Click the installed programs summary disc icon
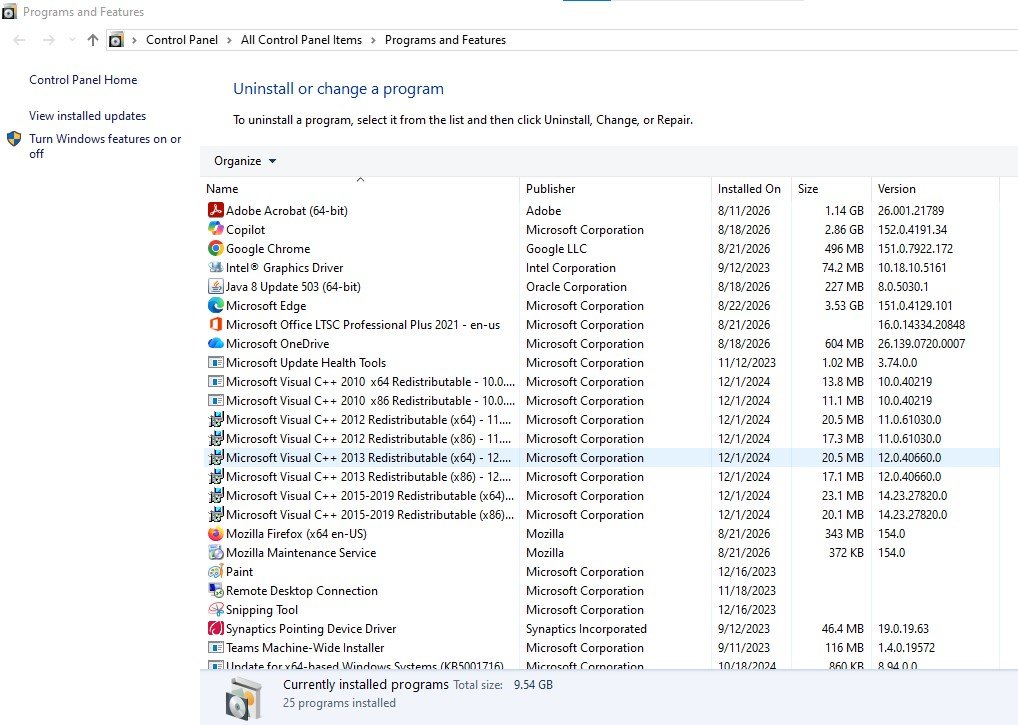The height and width of the screenshot is (725, 1018). [x=243, y=698]
